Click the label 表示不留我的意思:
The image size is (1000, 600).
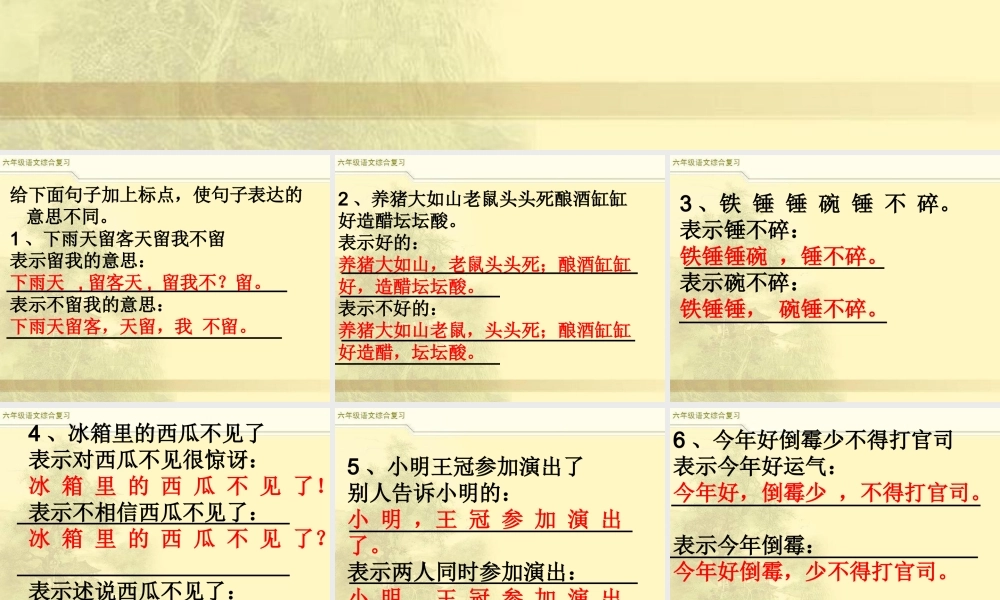click(x=87, y=305)
